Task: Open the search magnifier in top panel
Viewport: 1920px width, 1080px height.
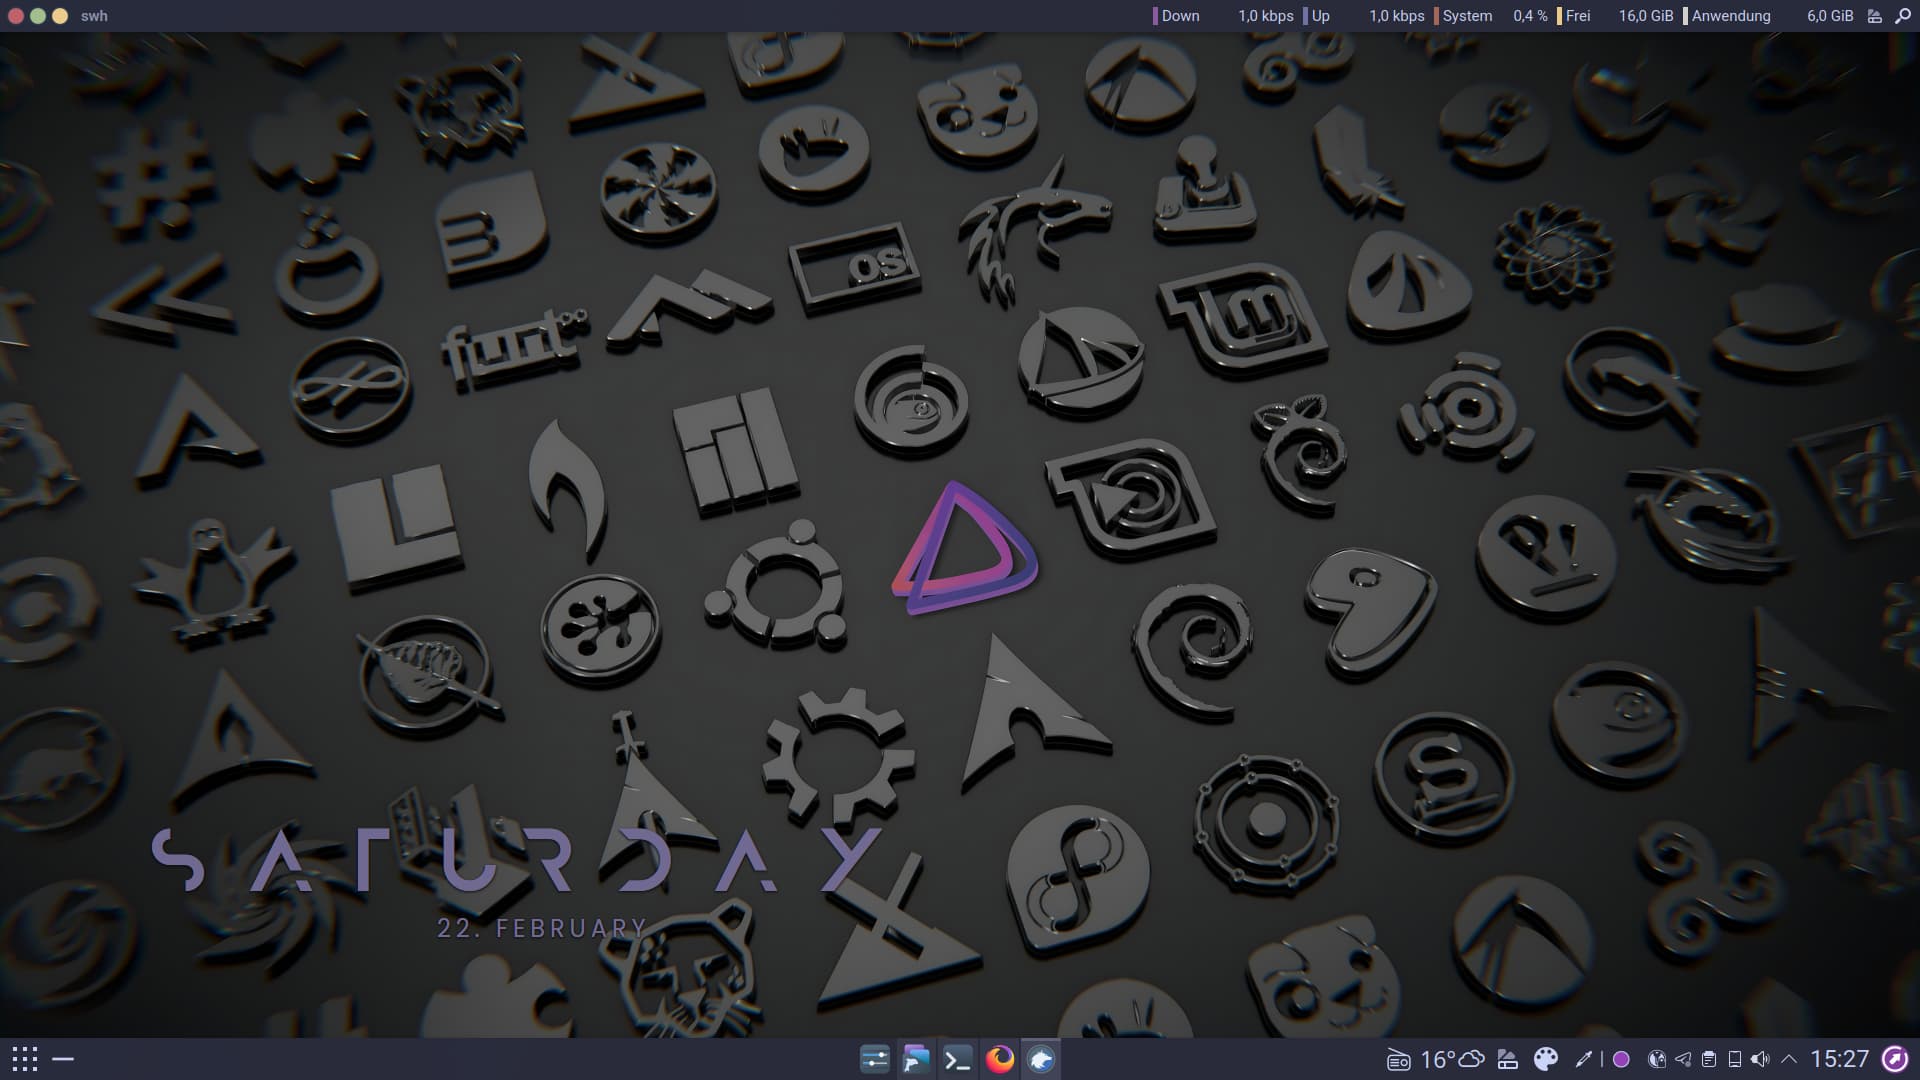Action: pos(1903,16)
